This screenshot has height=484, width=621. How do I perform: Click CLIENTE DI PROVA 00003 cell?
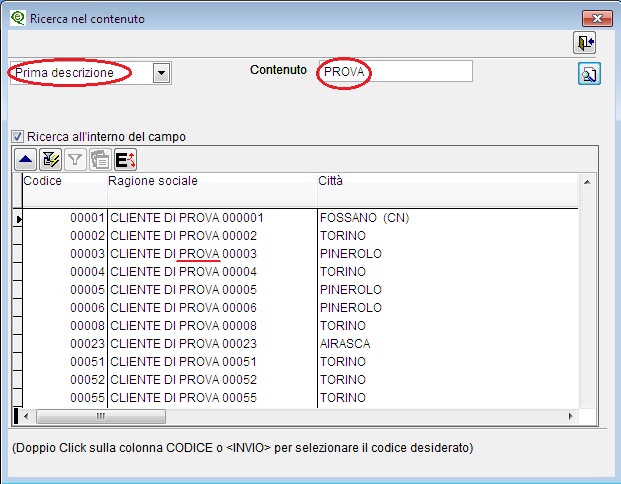point(212,254)
